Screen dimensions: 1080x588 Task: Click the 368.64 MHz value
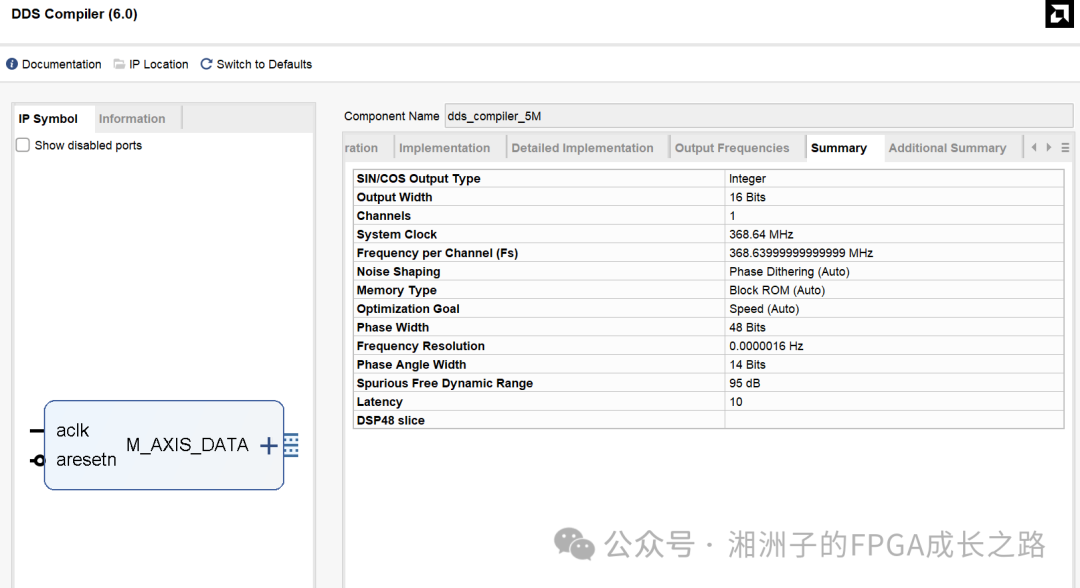pyautogui.click(x=761, y=234)
